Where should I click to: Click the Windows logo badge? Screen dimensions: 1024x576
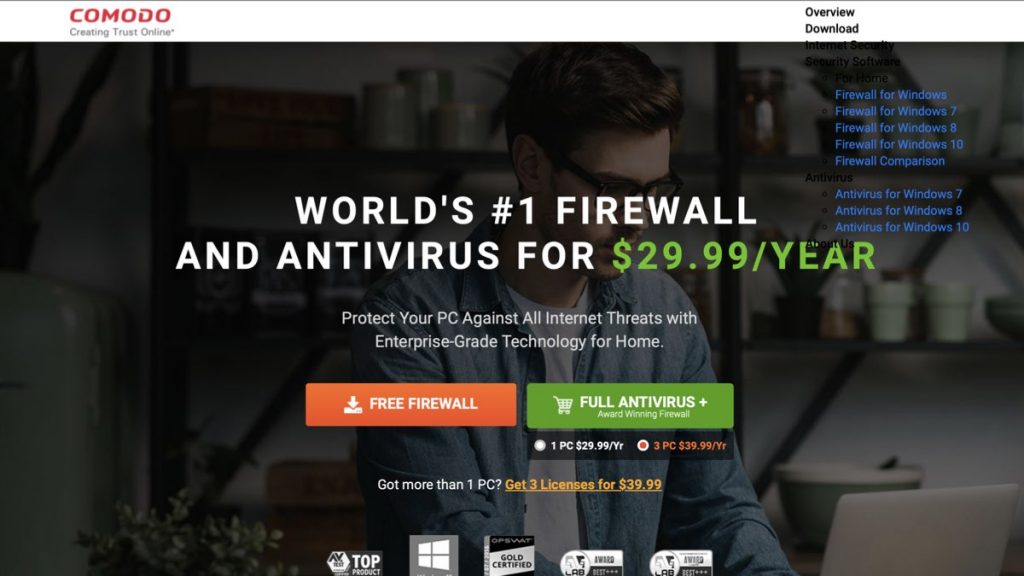pyautogui.click(x=434, y=555)
